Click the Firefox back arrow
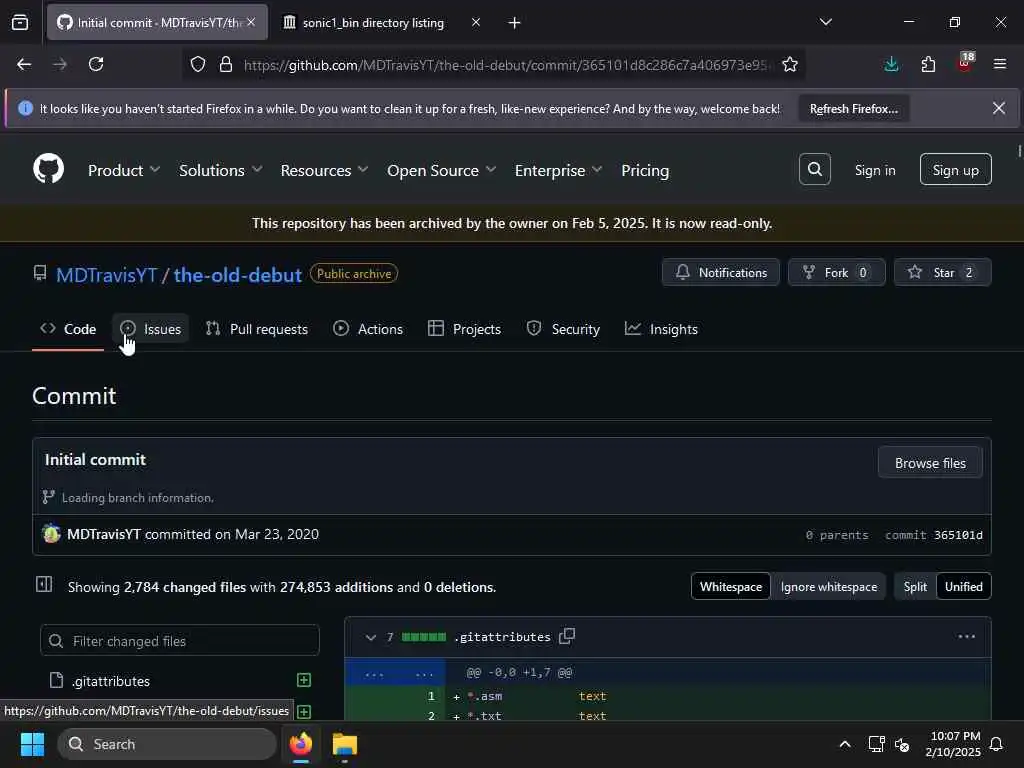 click(24, 64)
